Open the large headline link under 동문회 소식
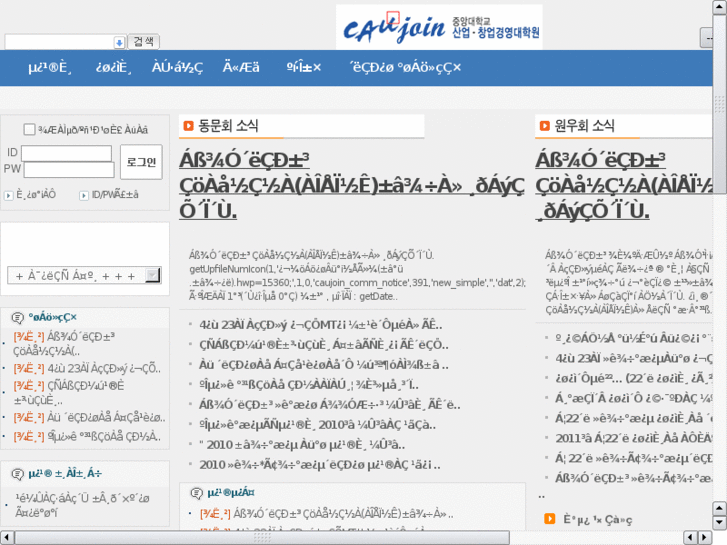 click(352, 186)
